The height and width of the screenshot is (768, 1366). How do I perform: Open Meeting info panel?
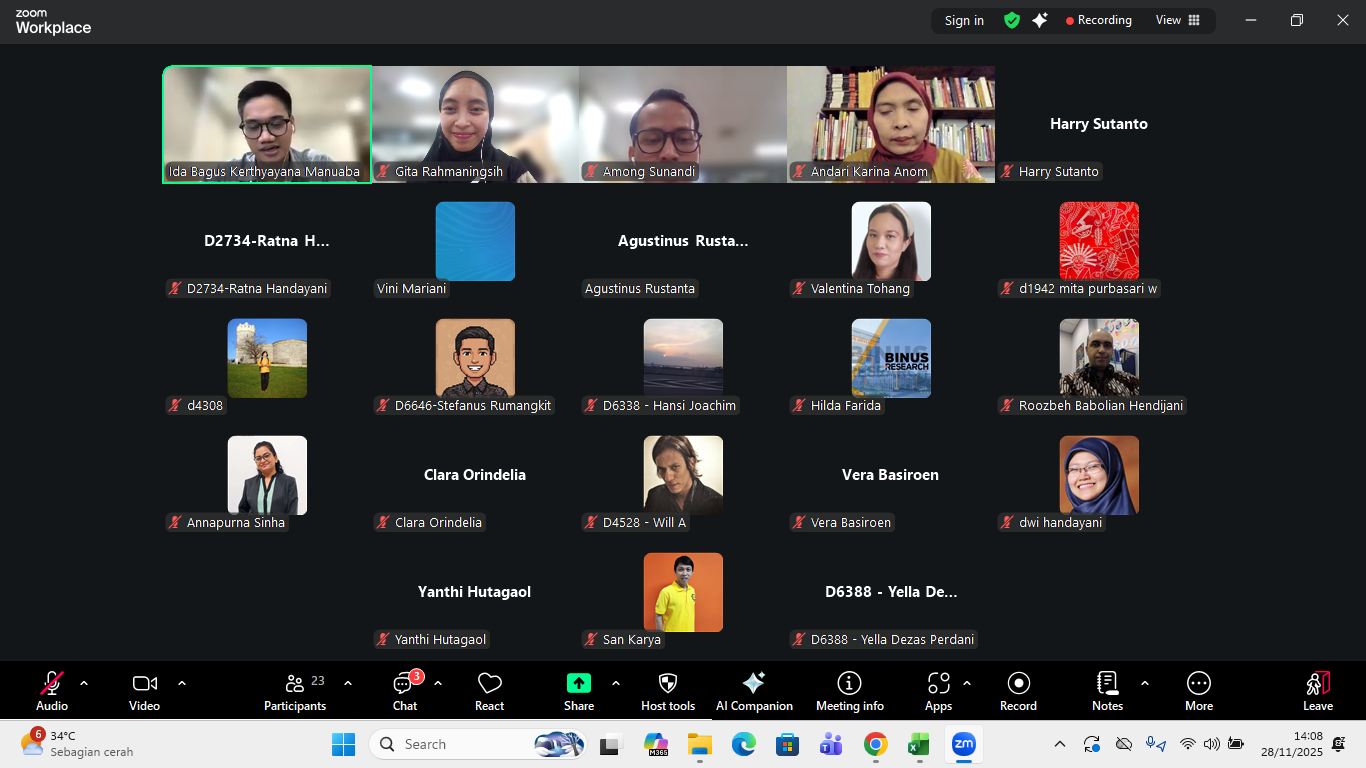849,691
